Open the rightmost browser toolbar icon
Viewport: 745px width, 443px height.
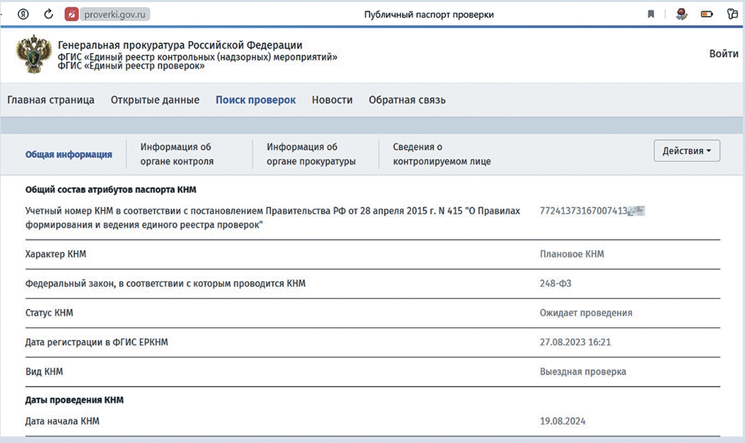click(732, 15)
